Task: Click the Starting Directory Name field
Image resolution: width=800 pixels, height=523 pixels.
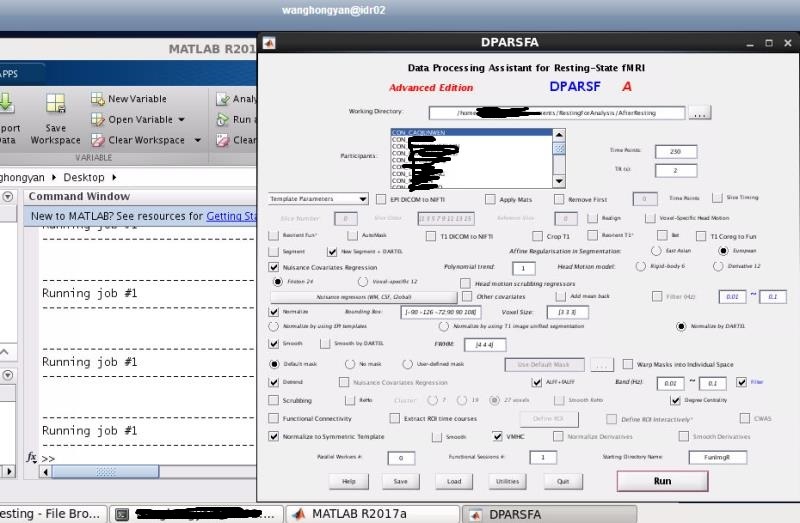Action: [717, 457]
